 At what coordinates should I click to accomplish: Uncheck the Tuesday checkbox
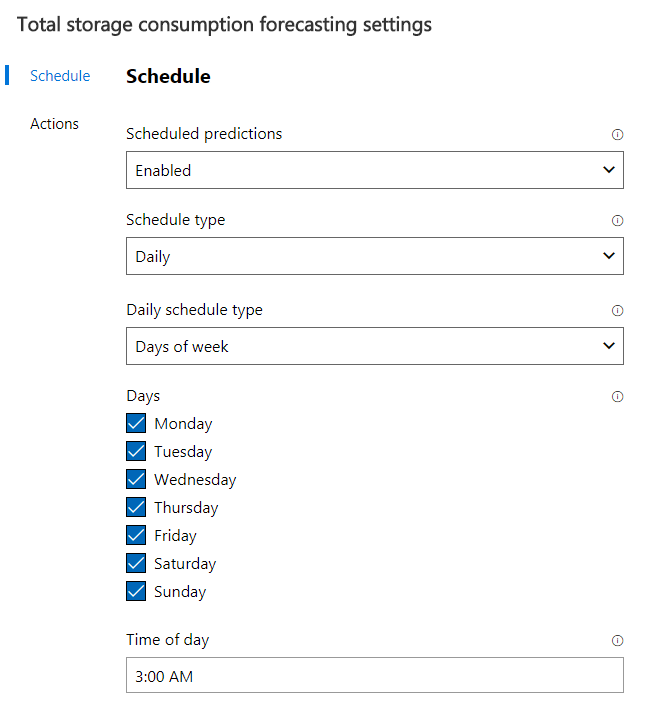tap(137, 451)
